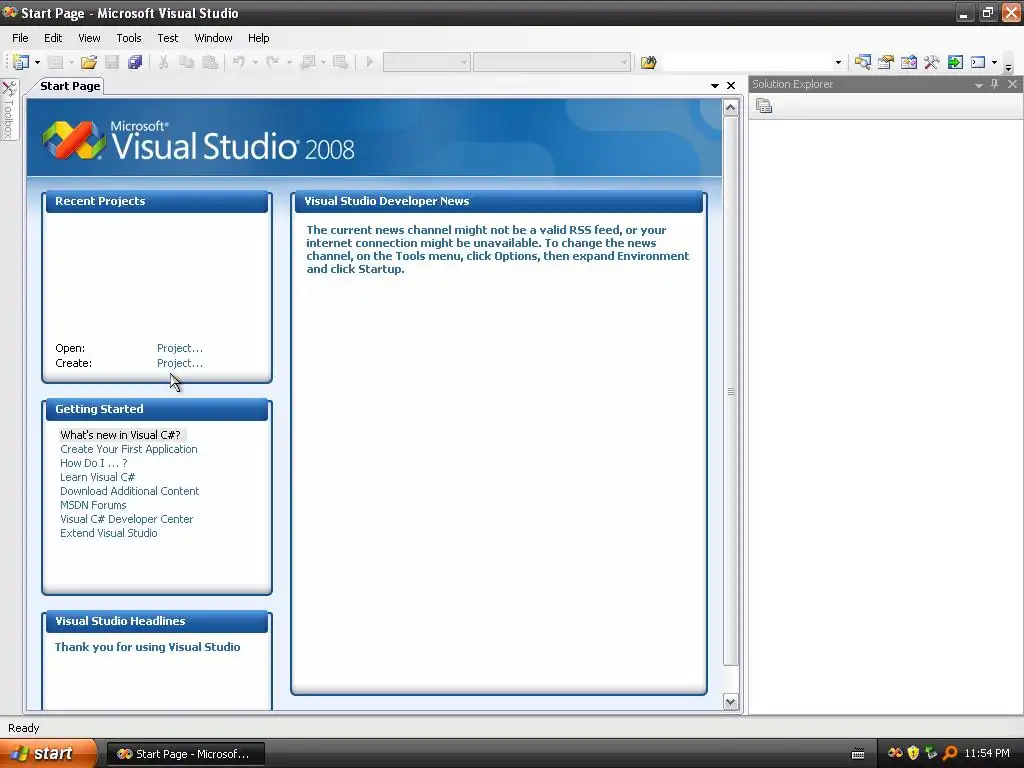Screen dimensions: 1024x768
Task: Click the Undo arrow icon
Action: (x=239, y=62)
